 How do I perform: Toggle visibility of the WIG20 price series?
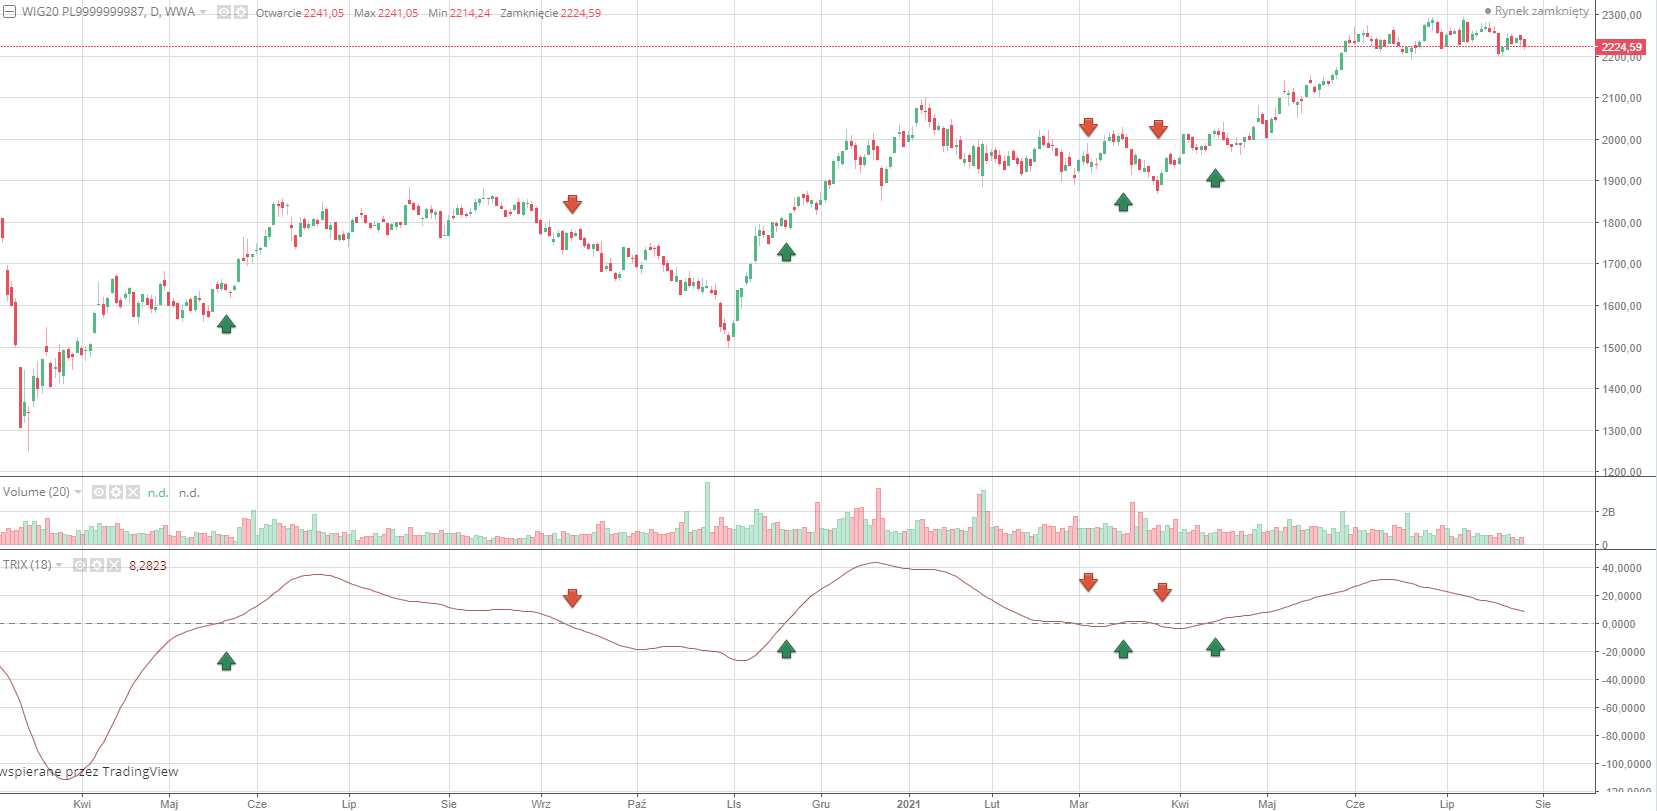pos(224,13)
